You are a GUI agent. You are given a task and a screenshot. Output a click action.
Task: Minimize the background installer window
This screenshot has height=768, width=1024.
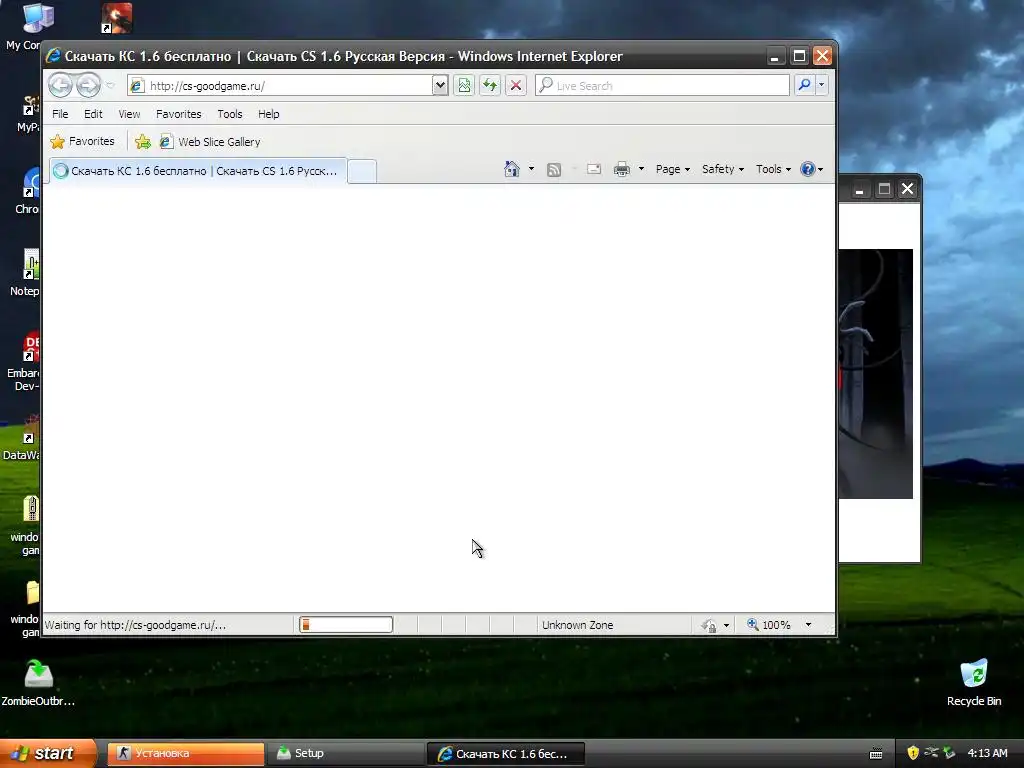pyautogui.click(x=859, y=189)
